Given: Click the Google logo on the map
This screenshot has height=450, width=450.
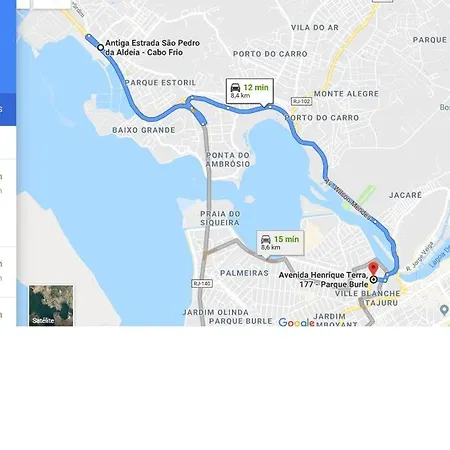Looking at the screenshot, I should [296, 322].
